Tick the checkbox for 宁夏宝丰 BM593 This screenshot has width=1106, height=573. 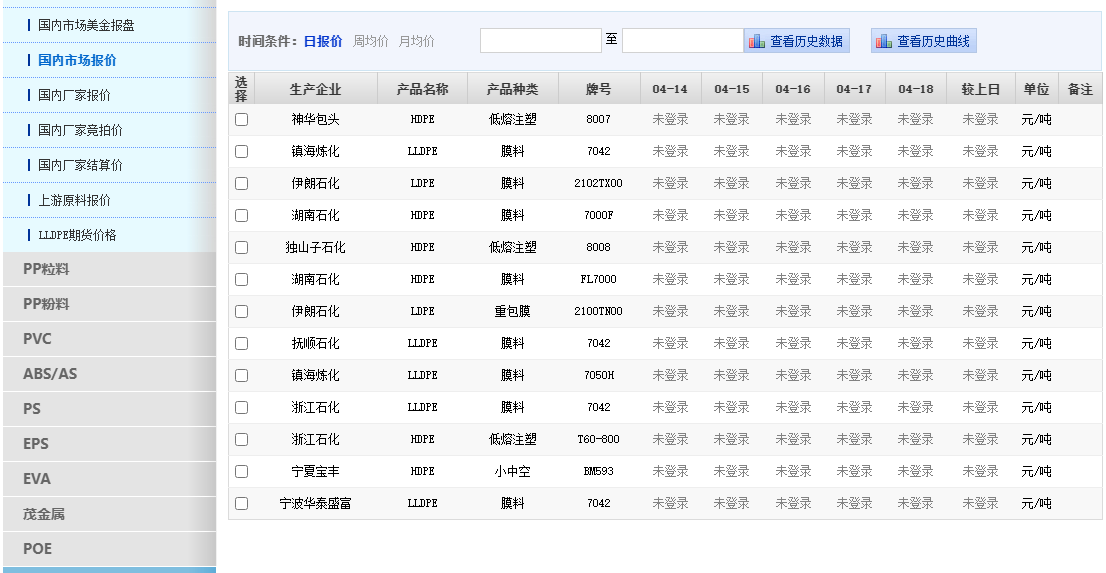click(241, 472)
